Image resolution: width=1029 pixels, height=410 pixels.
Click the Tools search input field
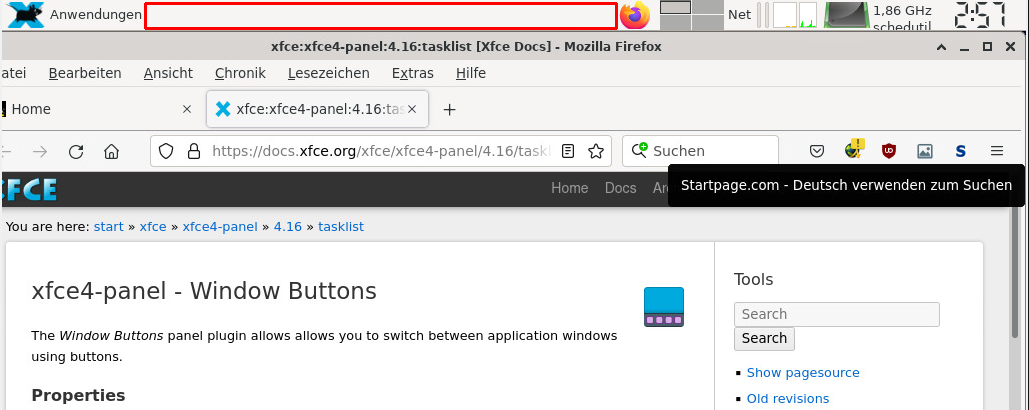tap(837, 314)
